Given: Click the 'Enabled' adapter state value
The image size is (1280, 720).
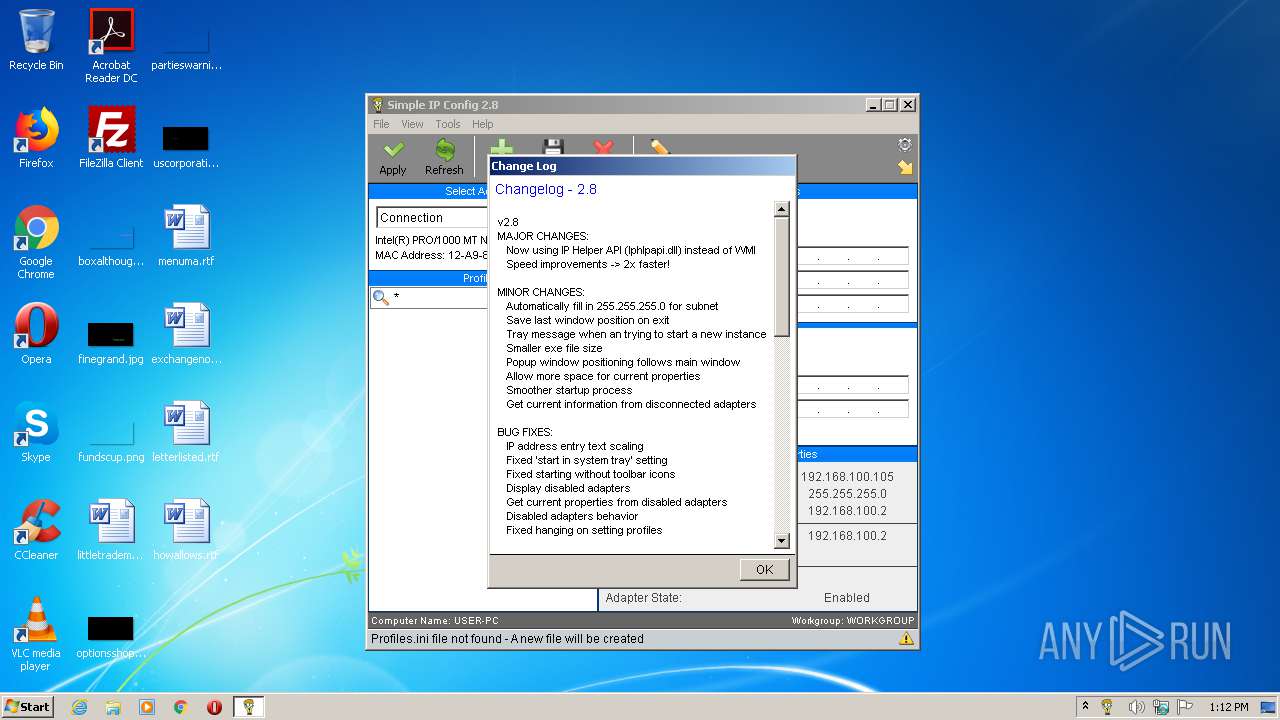Looking at the screenshot, I should pyautogui.click(x=847, y=598).
